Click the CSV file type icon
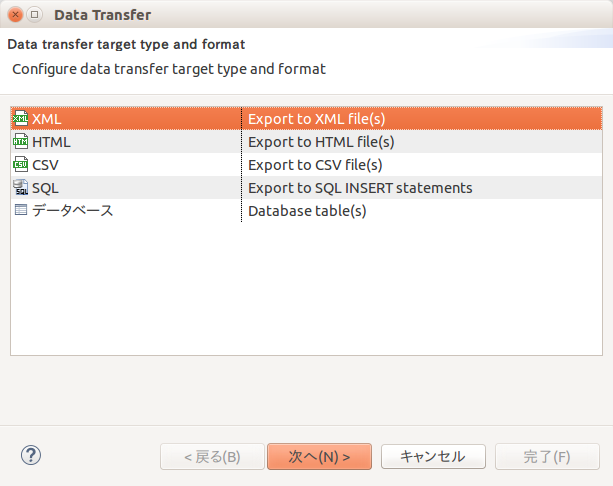The height and width of the screenshot is (486, 613). point(20,165)
